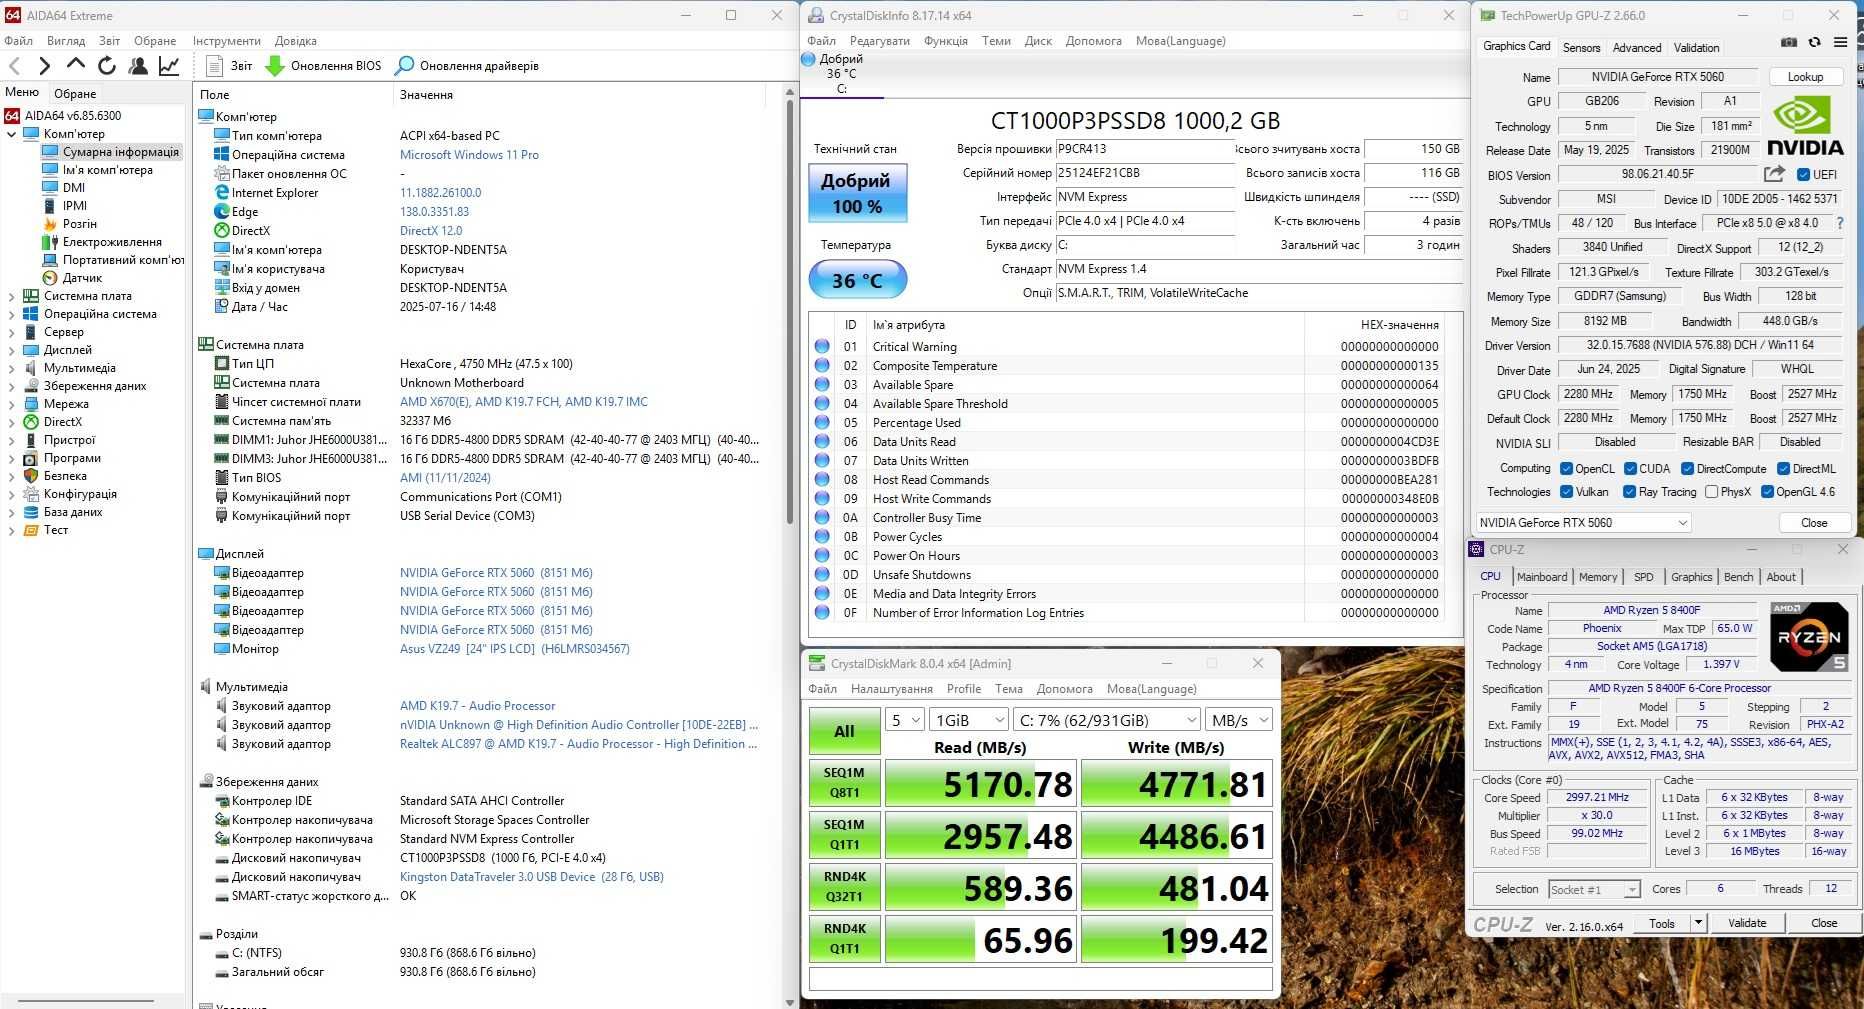This screenshot has width=1864, height=1009.
Task: Switch to the Sensors tab in GPU-Z
Action: pos(1581,47)
